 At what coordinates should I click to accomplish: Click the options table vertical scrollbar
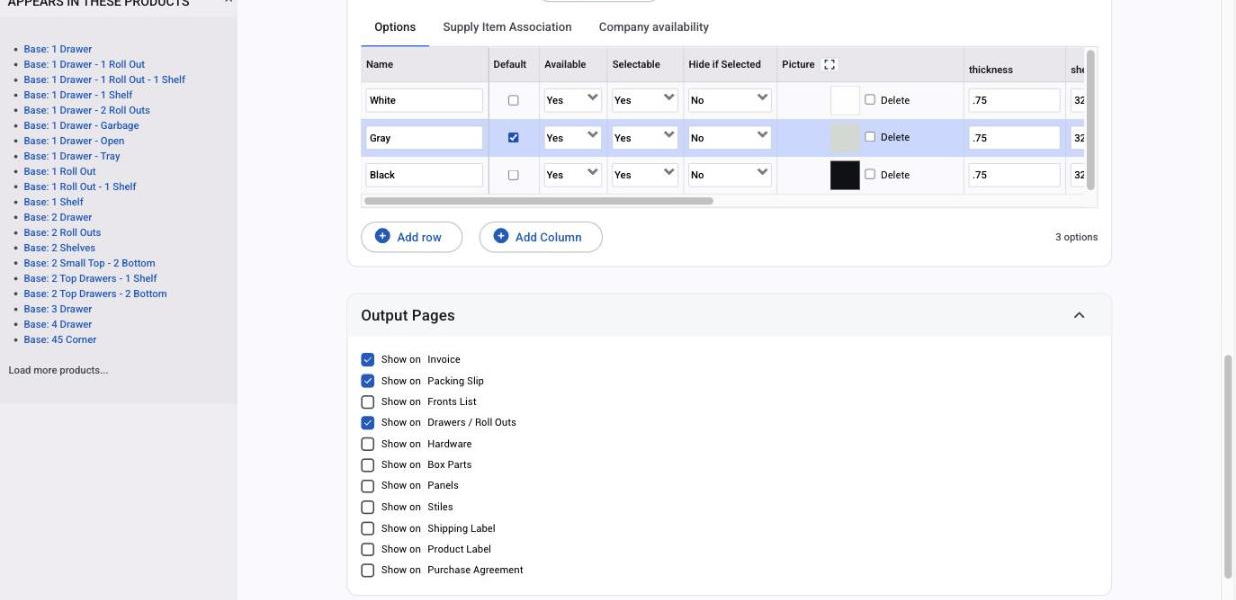click(1089, 120)
